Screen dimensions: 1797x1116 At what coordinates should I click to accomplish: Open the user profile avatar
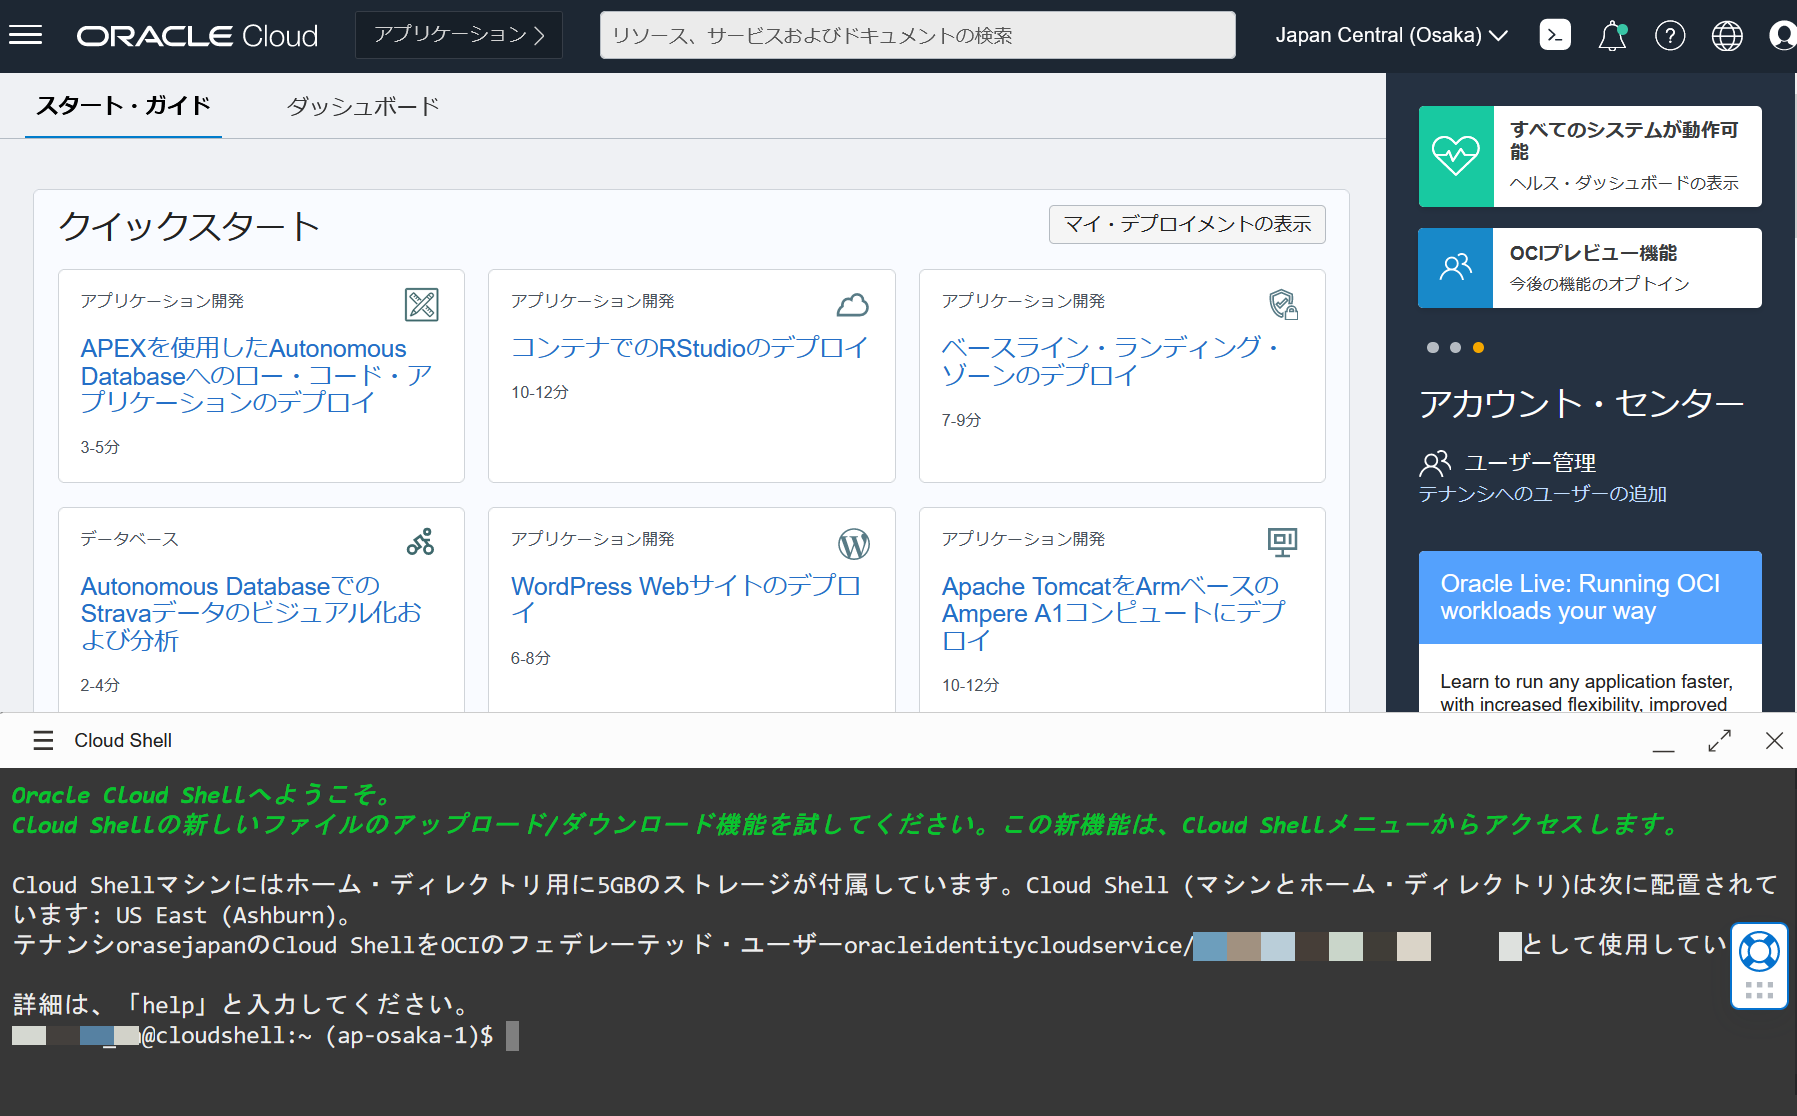(1782, 35)
